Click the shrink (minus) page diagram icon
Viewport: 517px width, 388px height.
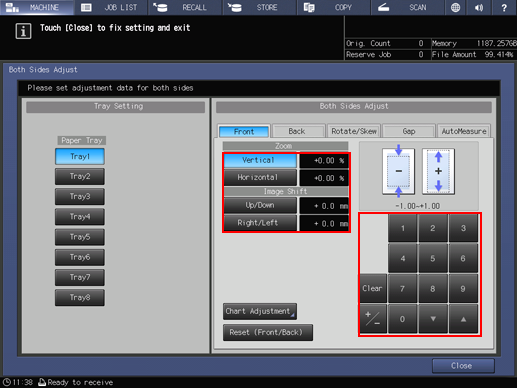tap(399, 171)
